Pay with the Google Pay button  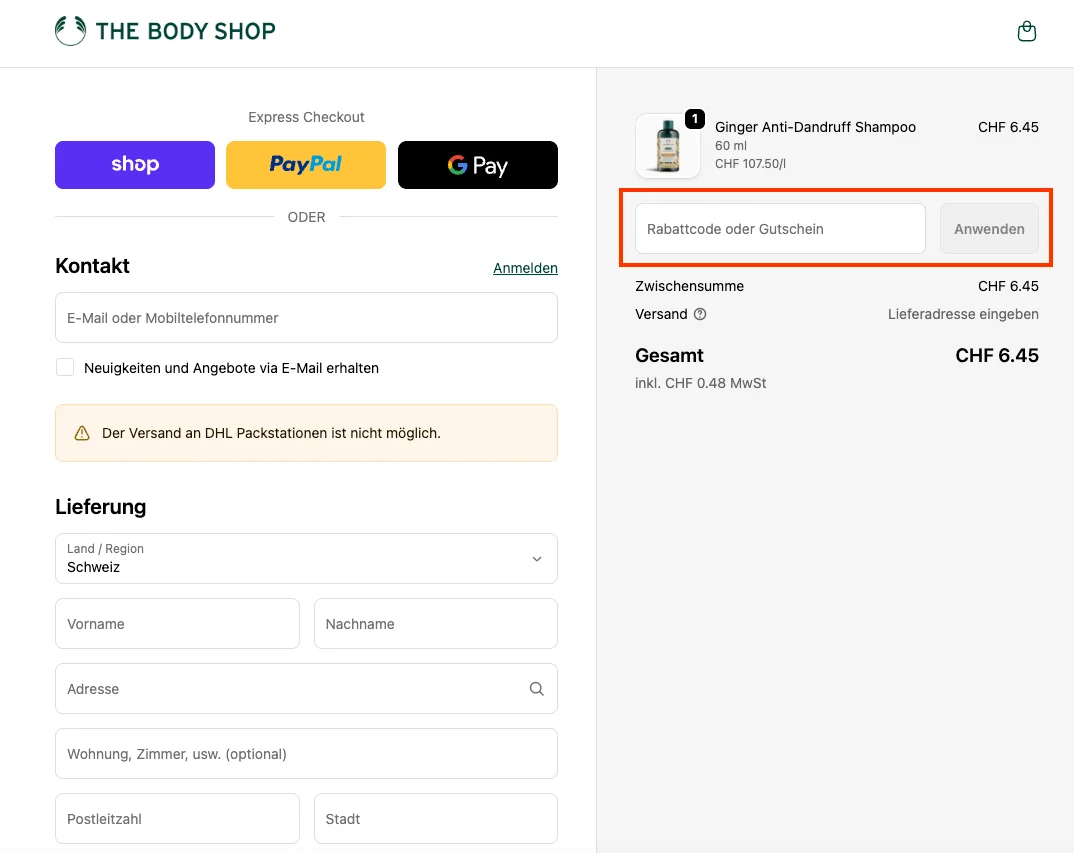[x=477, y=164]
